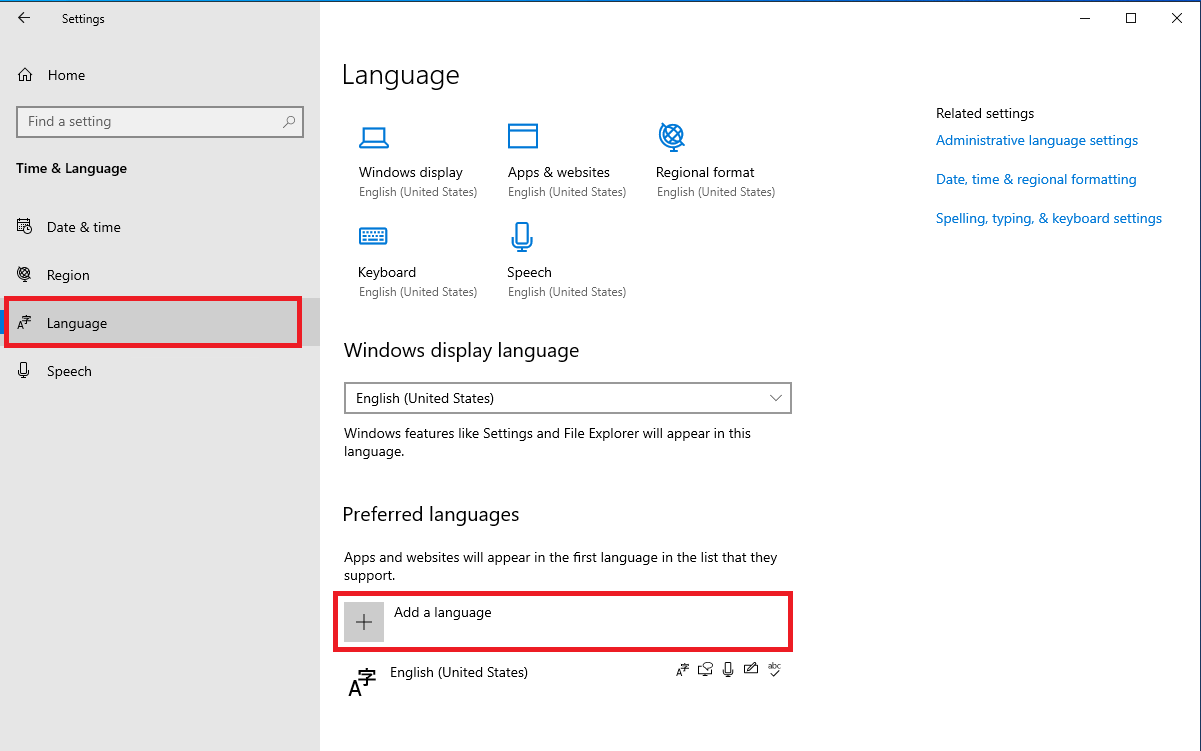This screenshot has height=751, width=1201.
Task: Click the Add a language label
Action: 443,612
